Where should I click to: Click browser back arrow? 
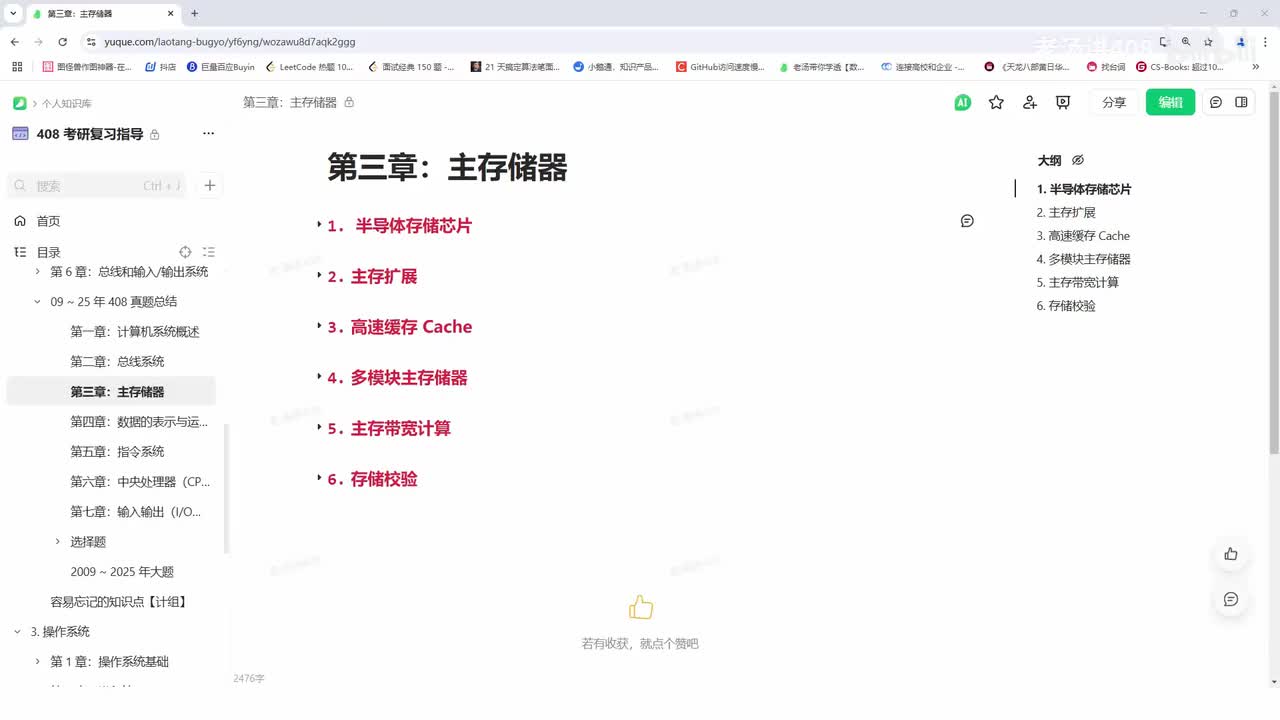14,42
